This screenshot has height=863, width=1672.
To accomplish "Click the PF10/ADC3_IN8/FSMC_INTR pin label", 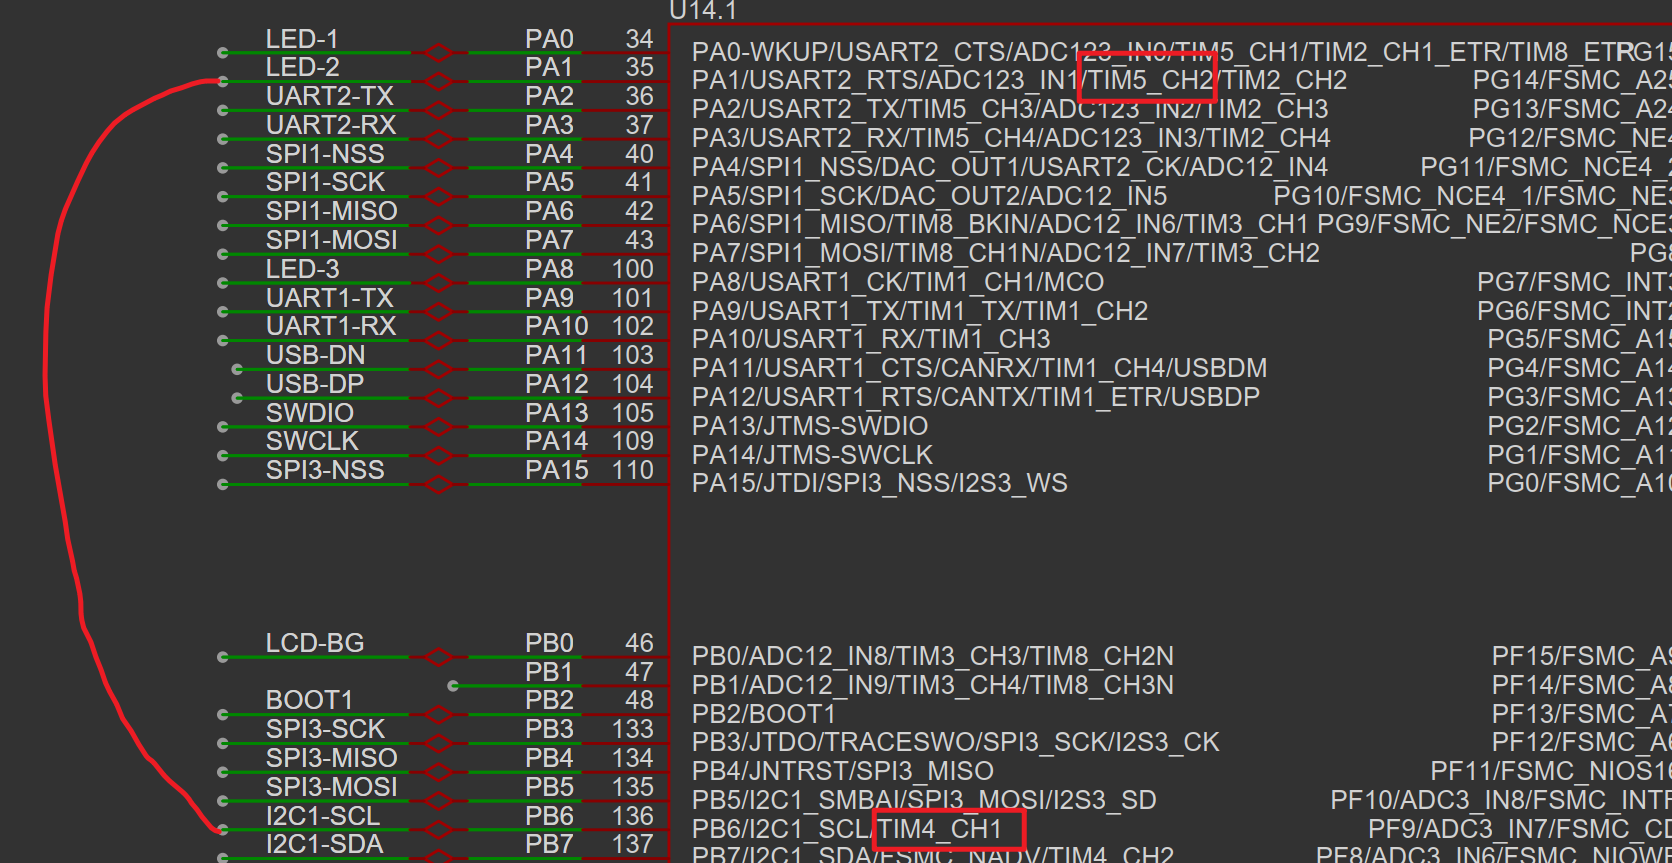I will coord(1501,800).
